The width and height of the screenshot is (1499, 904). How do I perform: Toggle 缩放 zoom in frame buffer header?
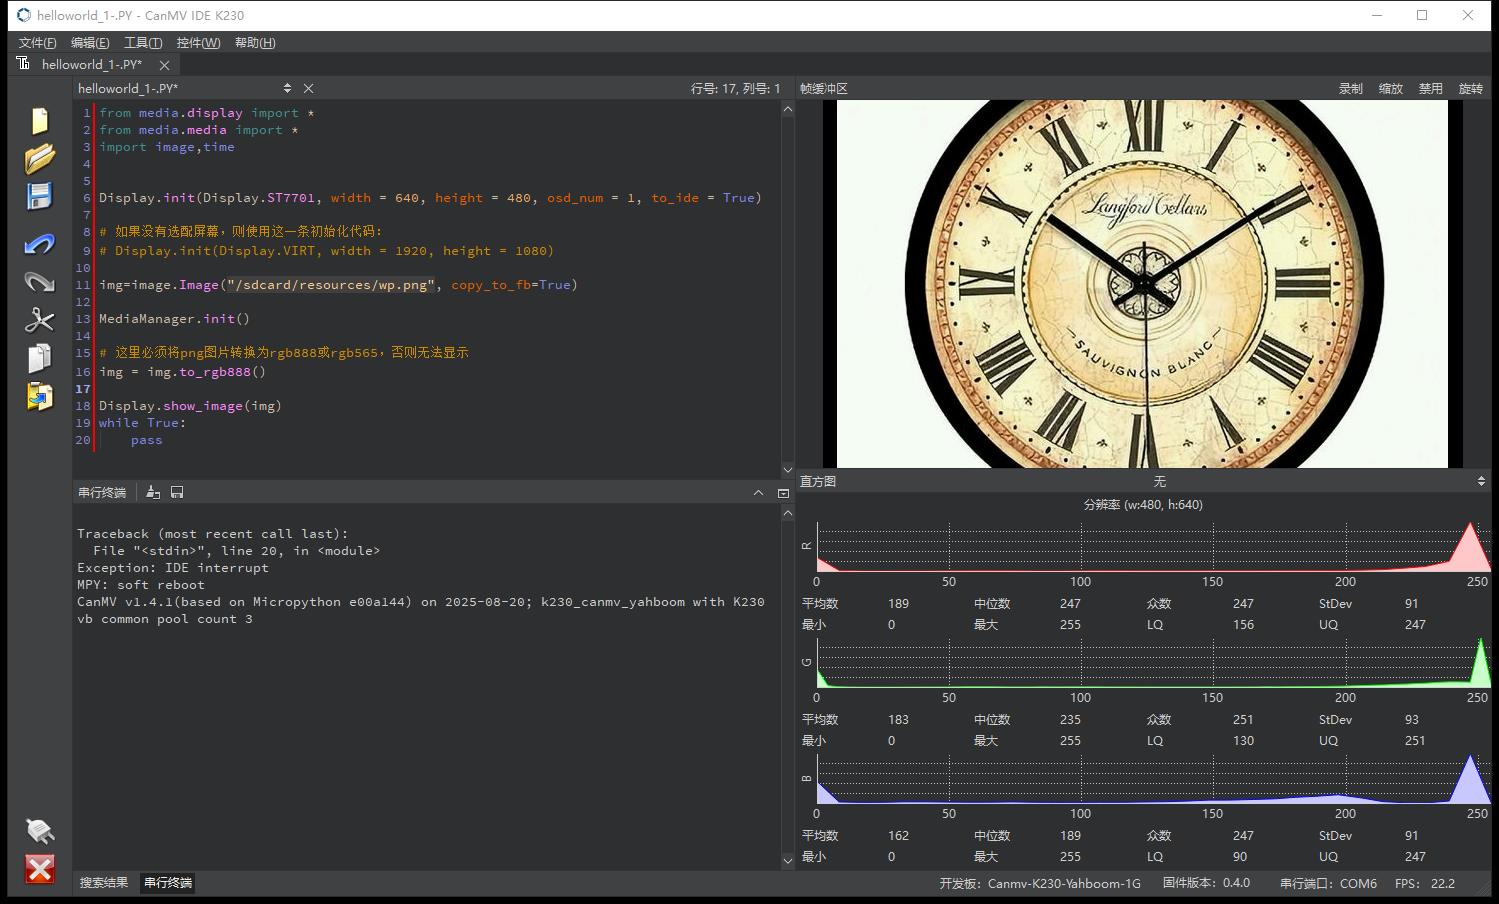pos(1390,89)
